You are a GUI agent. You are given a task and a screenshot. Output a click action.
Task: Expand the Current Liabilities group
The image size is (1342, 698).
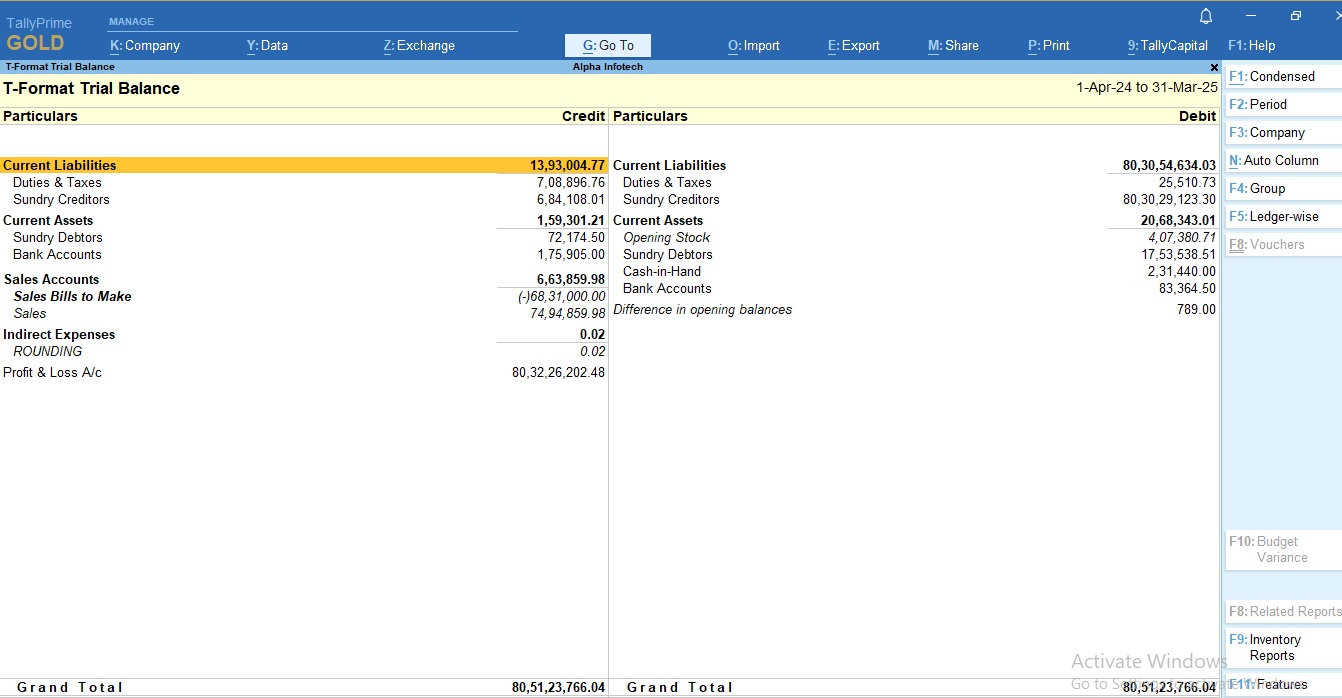pyautogui.click(x=60, y=164)
